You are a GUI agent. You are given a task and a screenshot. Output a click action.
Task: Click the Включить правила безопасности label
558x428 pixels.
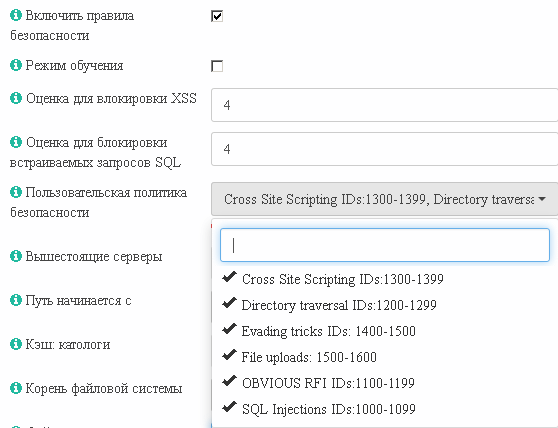point(72,26)
